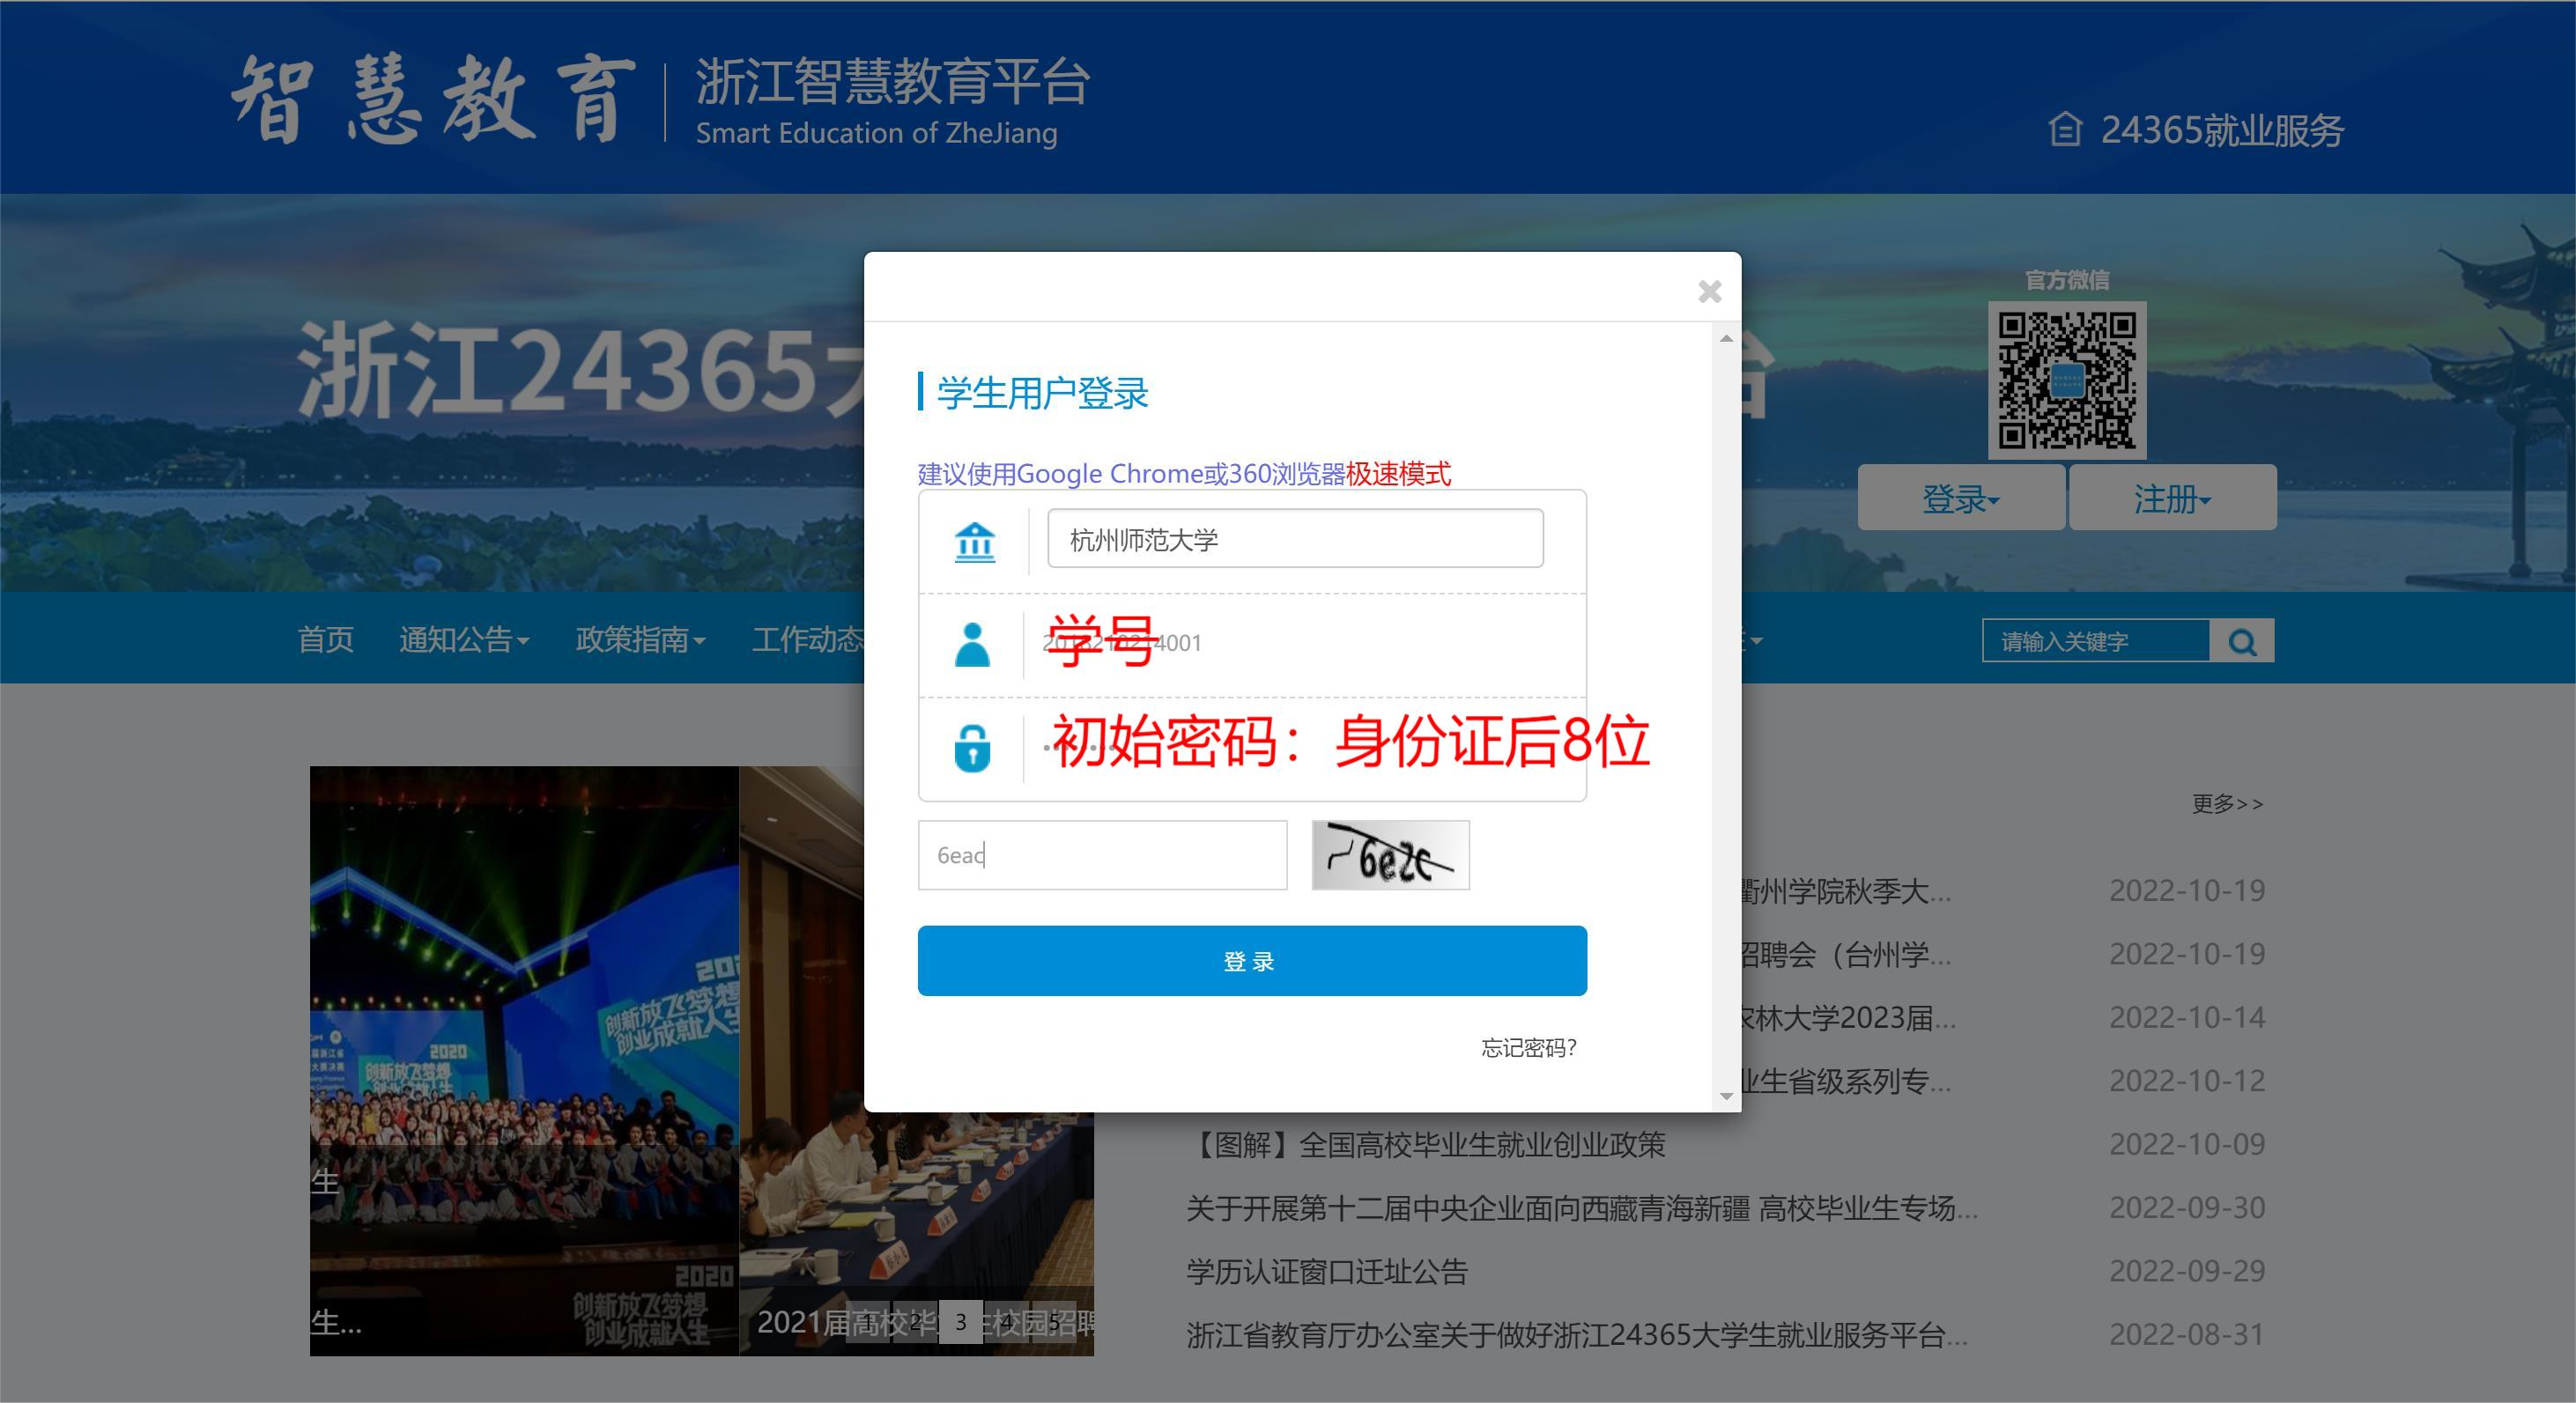Click the school name input field
This screenshot has width=2576, height=1403.
(1294, 540)
